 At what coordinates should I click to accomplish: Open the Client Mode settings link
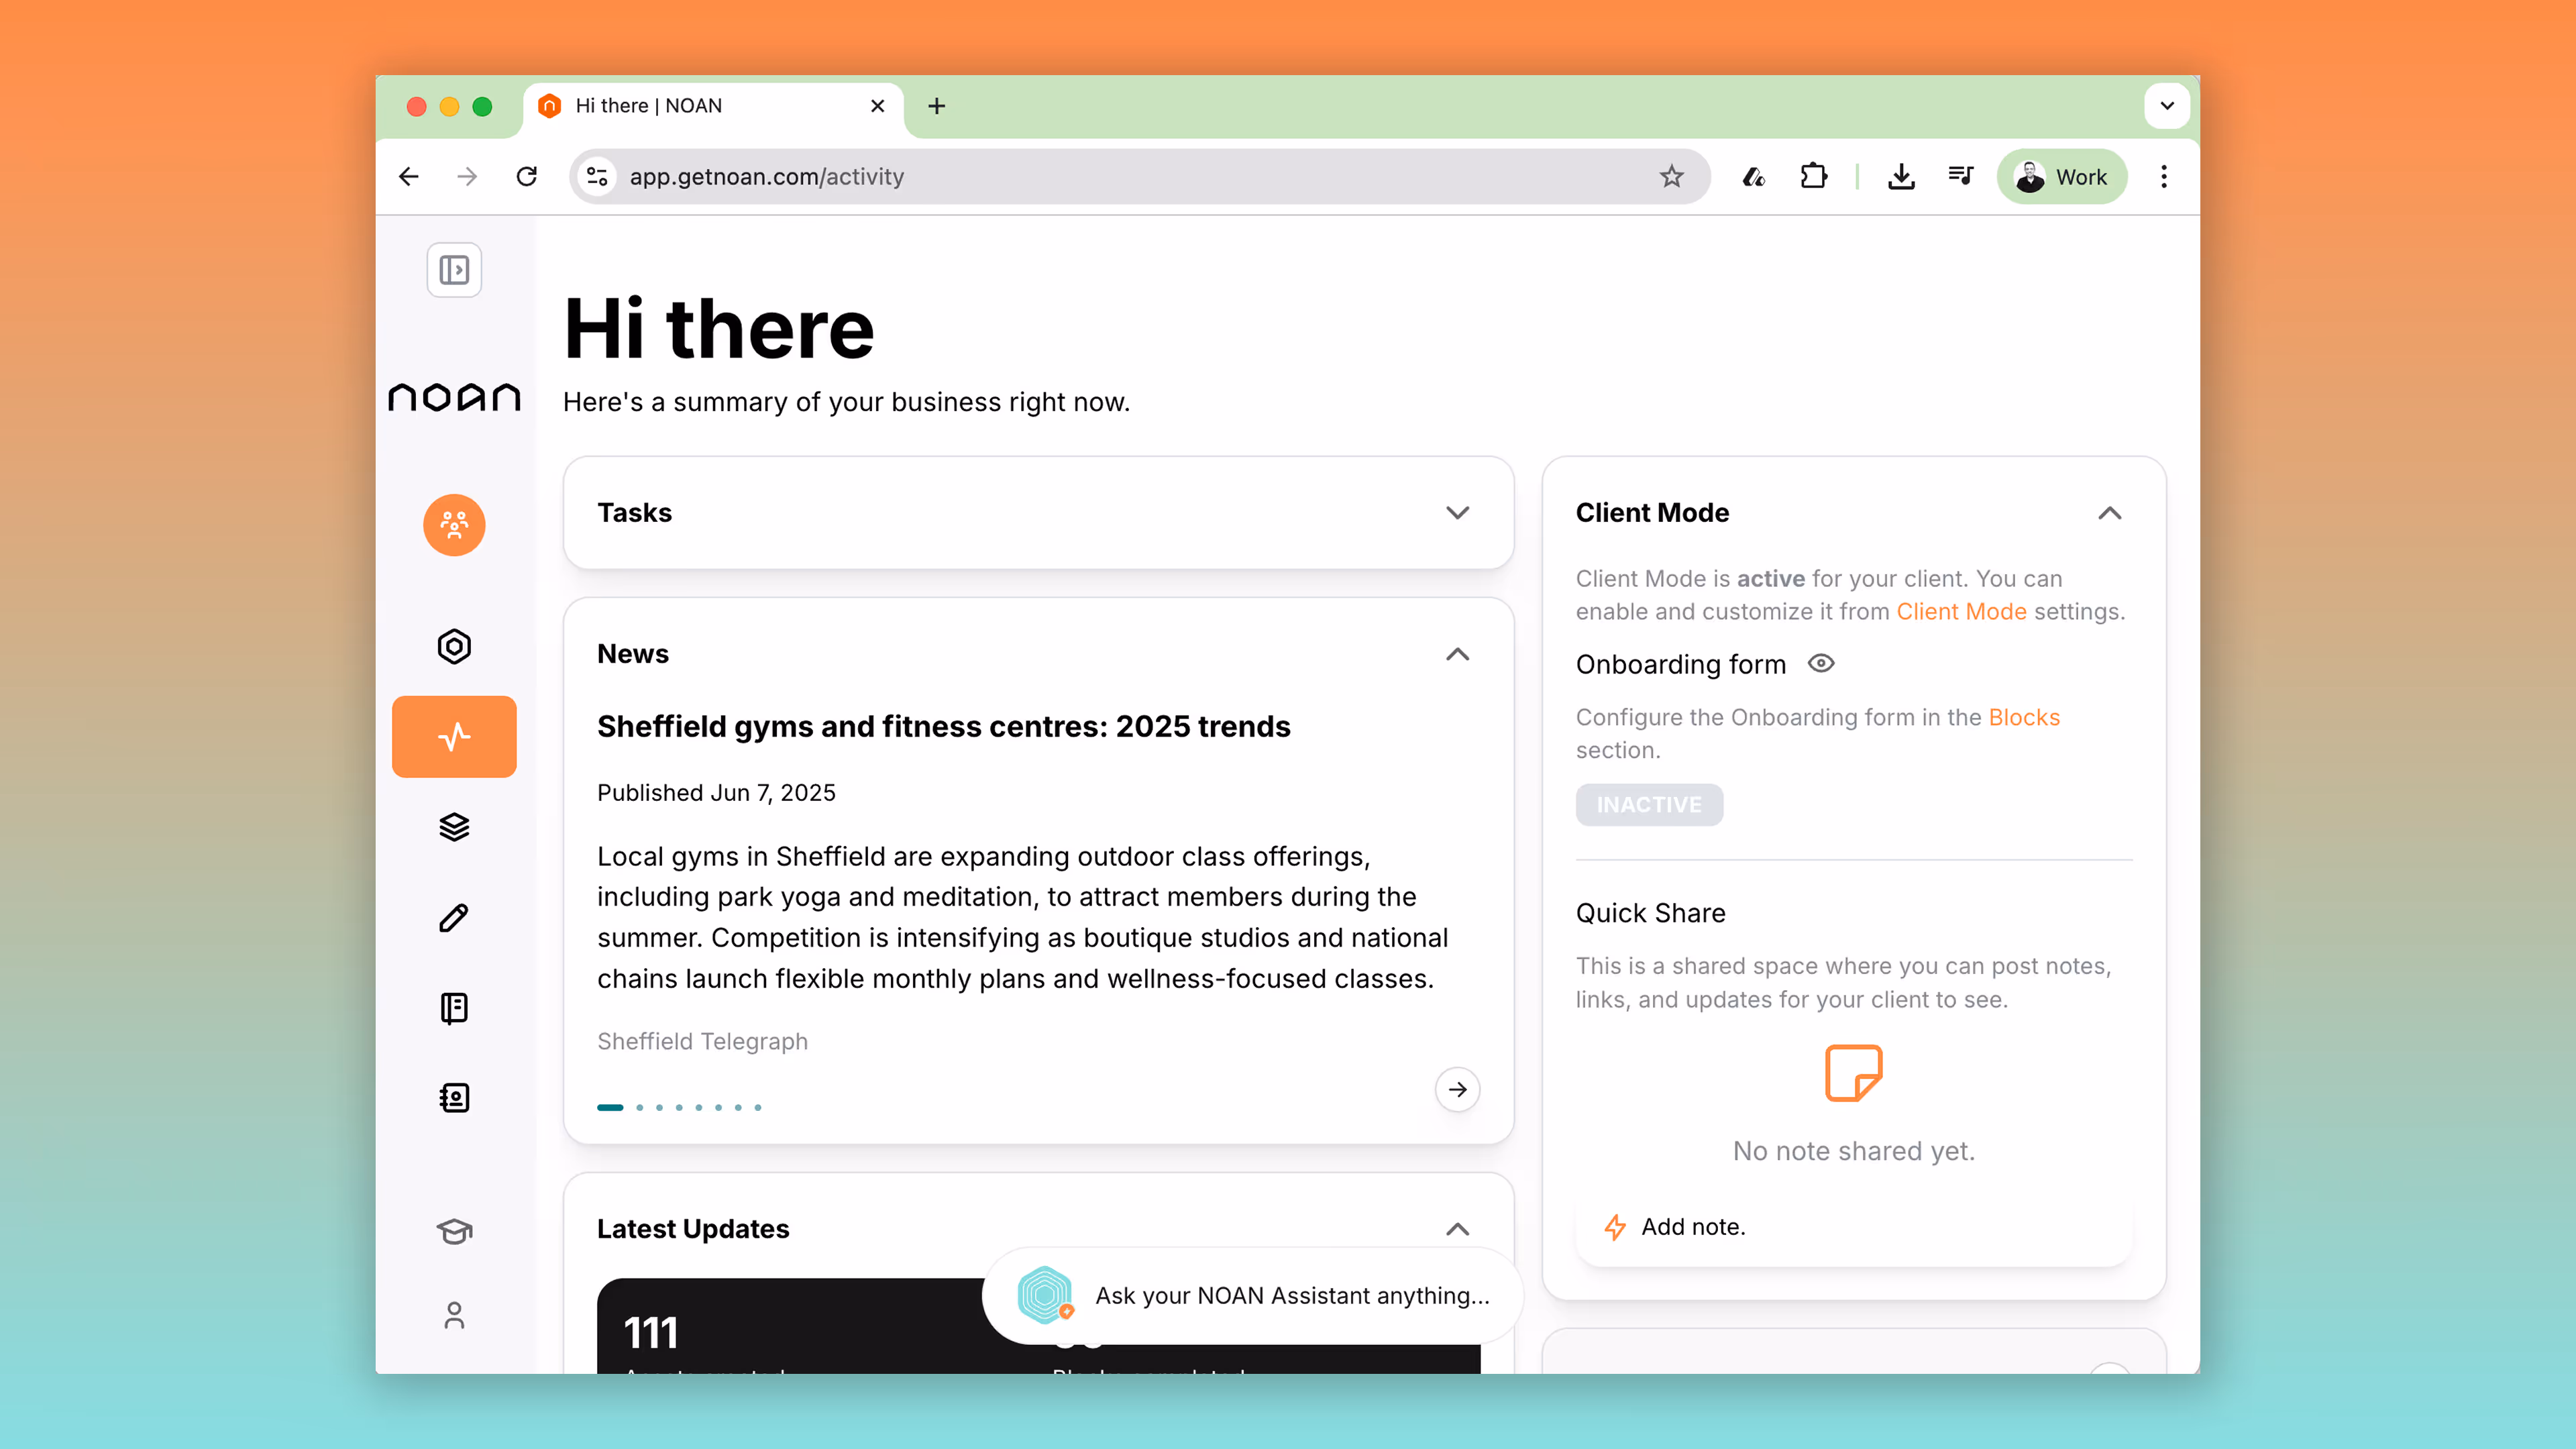[x=1961, y=612]
